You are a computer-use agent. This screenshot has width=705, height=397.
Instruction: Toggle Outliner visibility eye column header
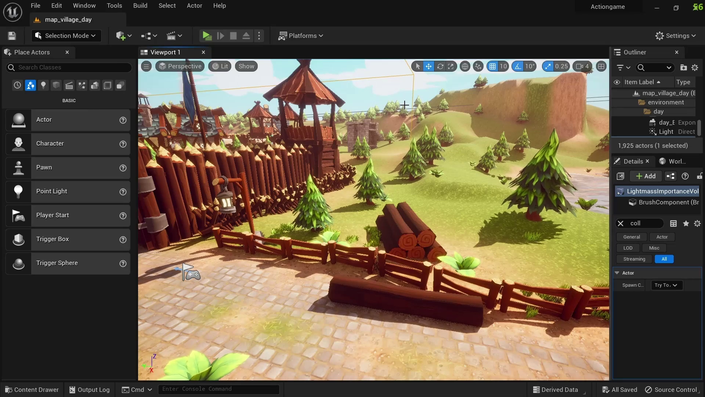(x=617, y=82)
